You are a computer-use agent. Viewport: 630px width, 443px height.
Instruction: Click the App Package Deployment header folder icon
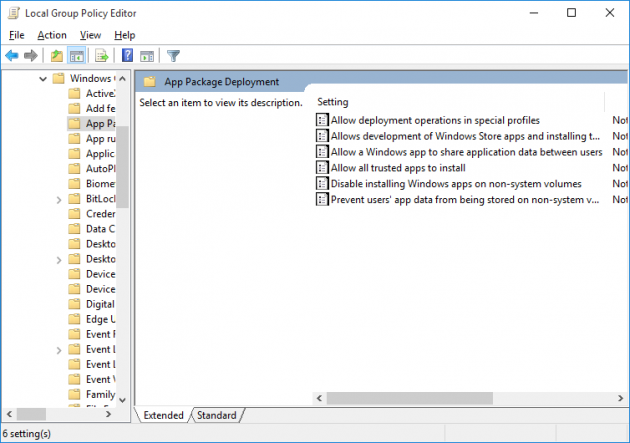(x=150, y=82)
